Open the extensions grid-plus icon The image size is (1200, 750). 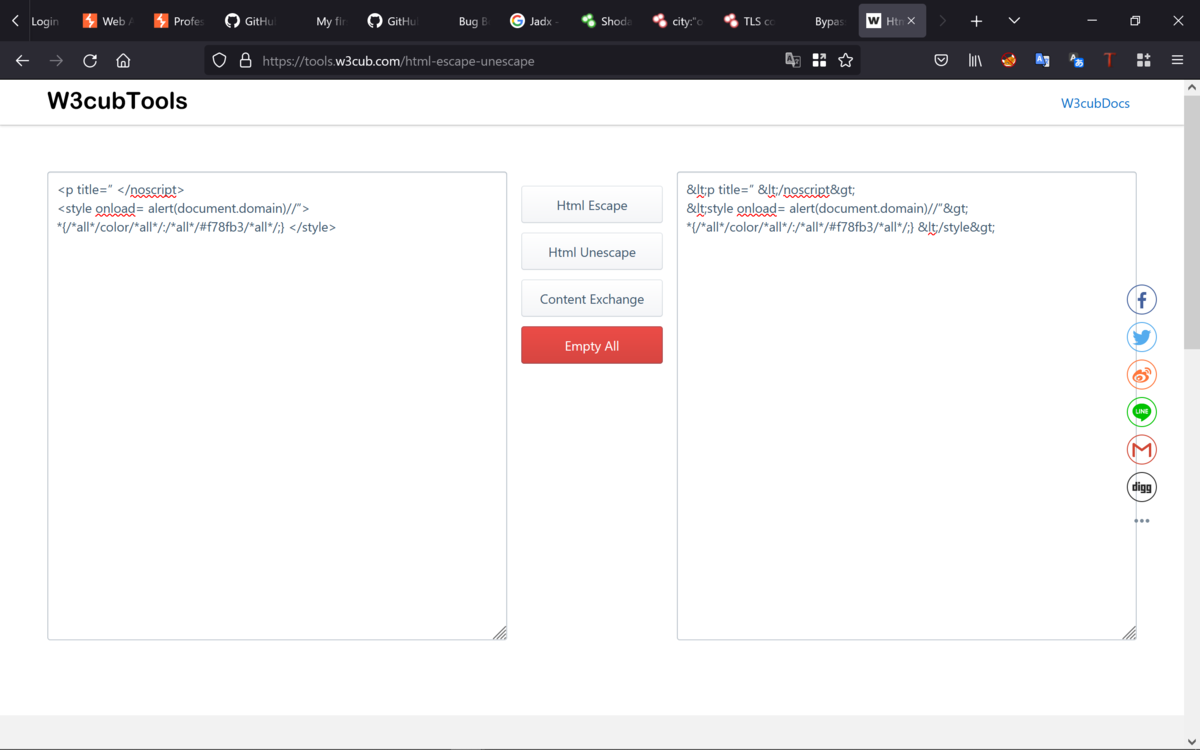[1143, 61]
